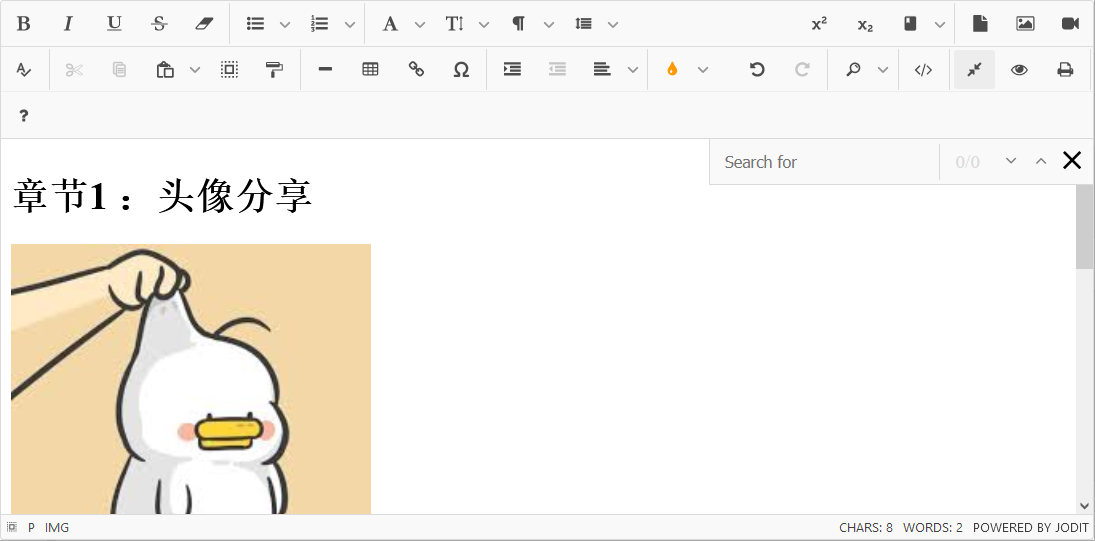Toggle the spellcheck icon
1095x541 pixels.
[x=24, y=70]
